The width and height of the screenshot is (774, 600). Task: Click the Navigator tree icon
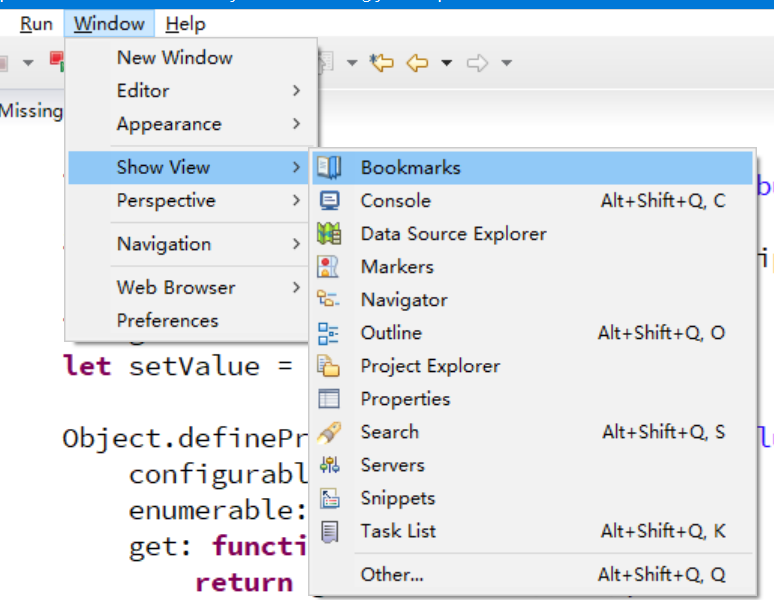point(328,300)
